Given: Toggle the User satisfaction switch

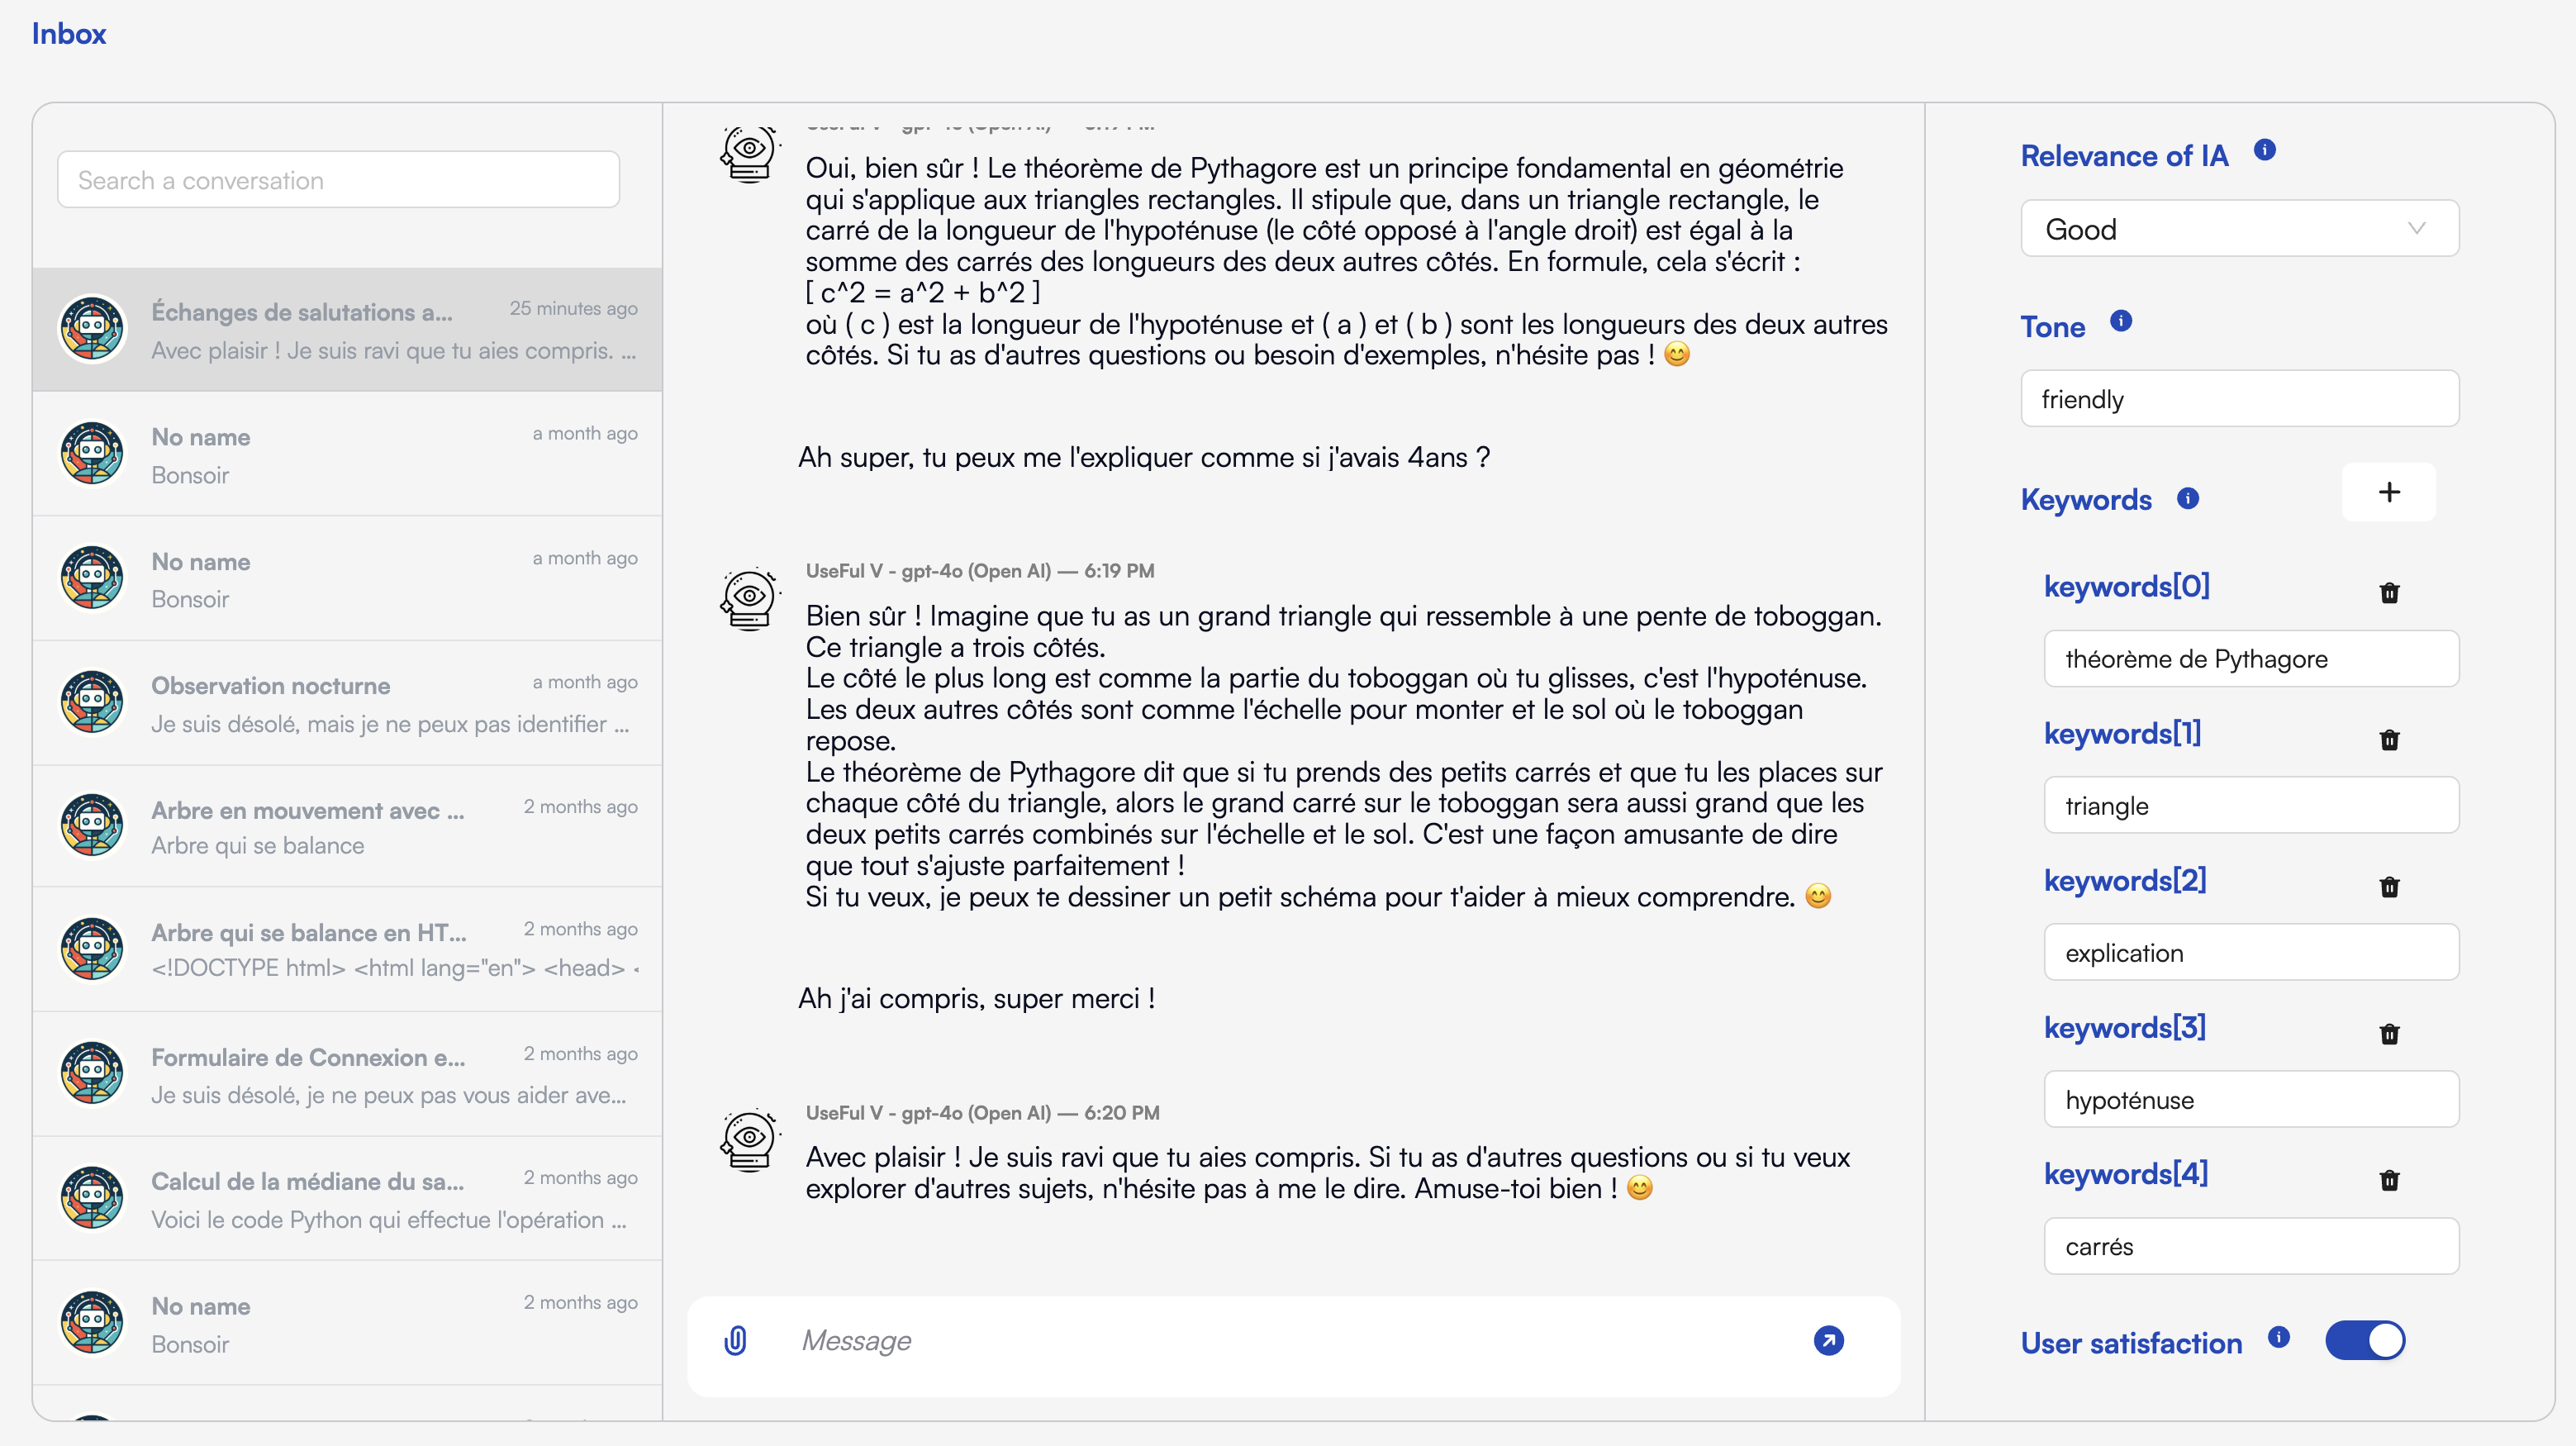Looking at the screenshot, I should pyautogui.click(x=2365, y=1340).
